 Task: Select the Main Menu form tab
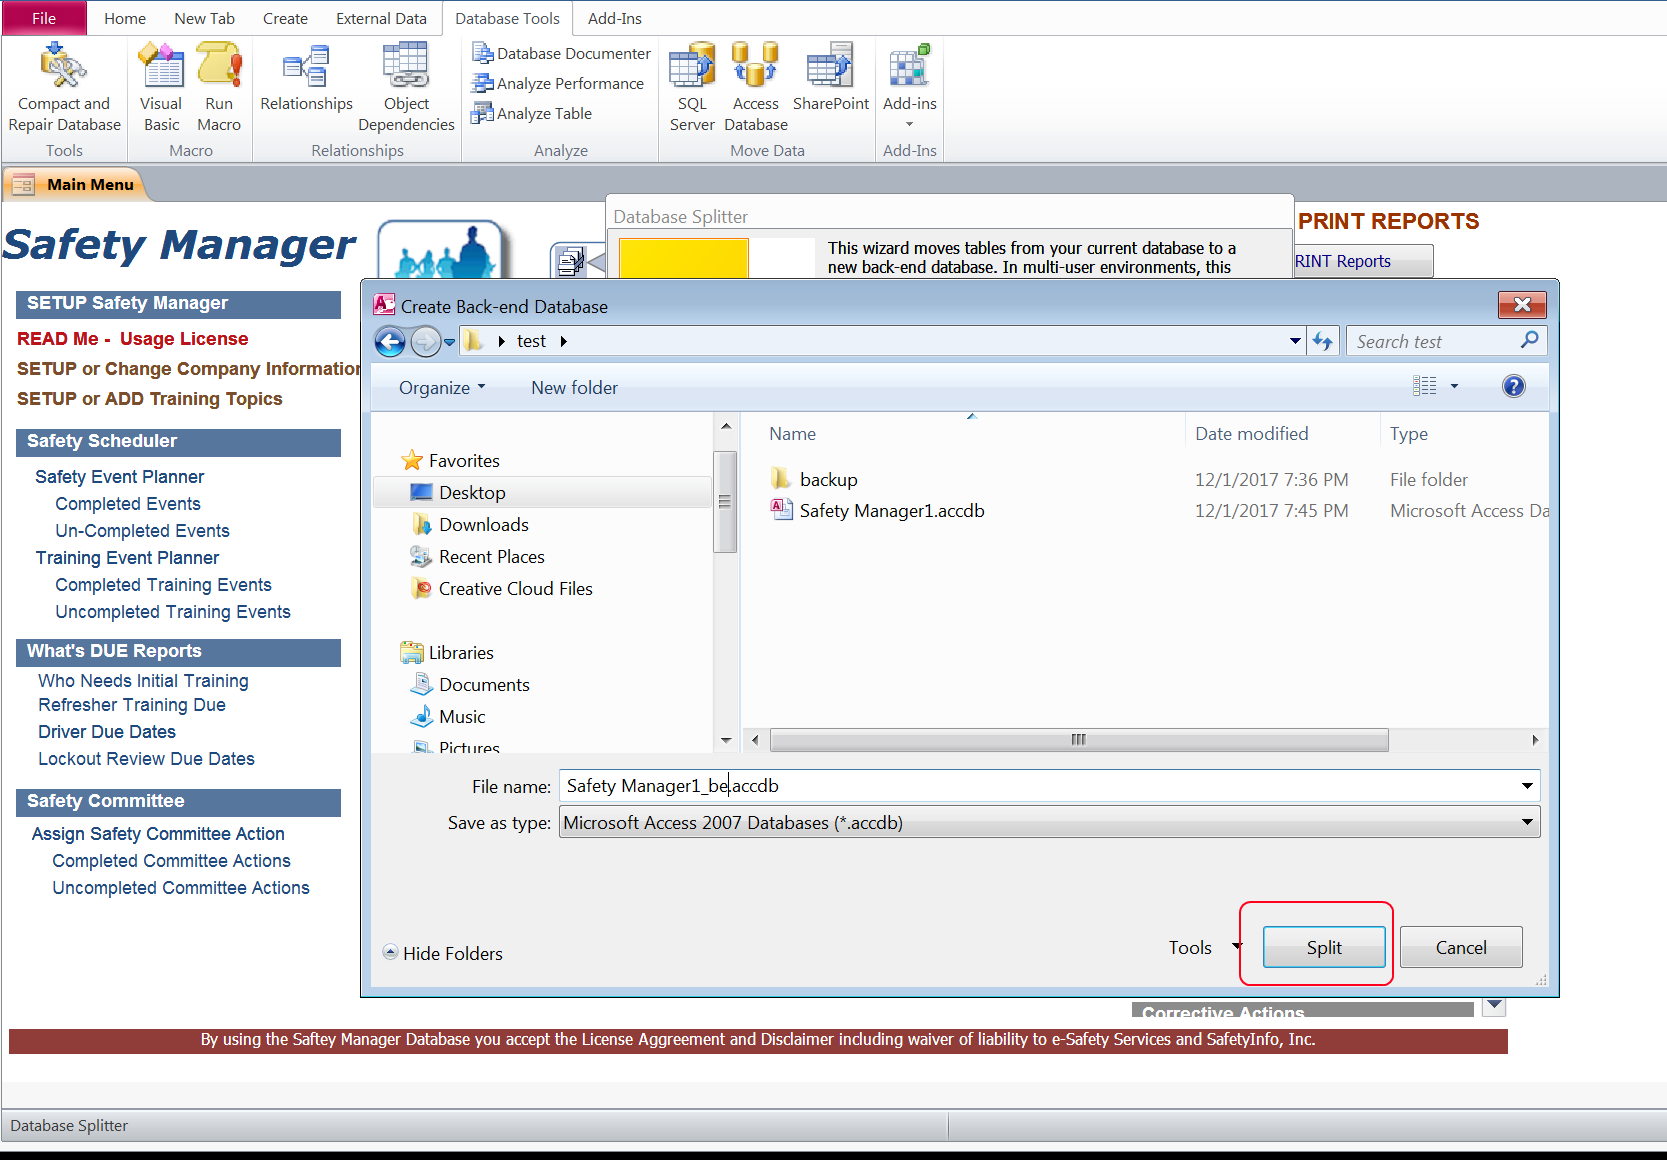click(76, 185)
